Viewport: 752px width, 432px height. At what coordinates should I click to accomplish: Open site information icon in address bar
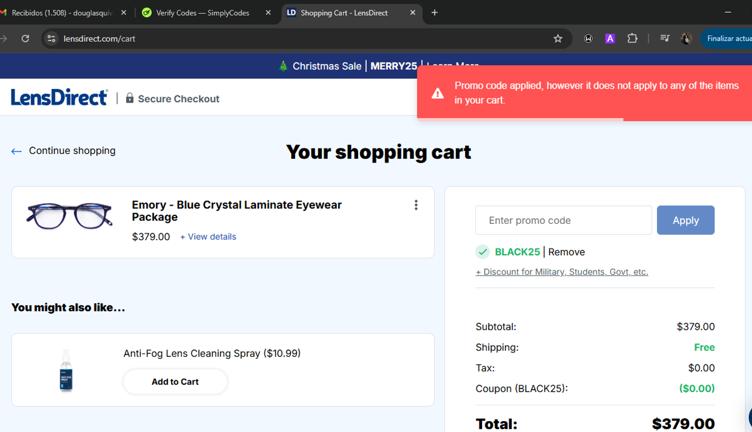click(51, 38)
